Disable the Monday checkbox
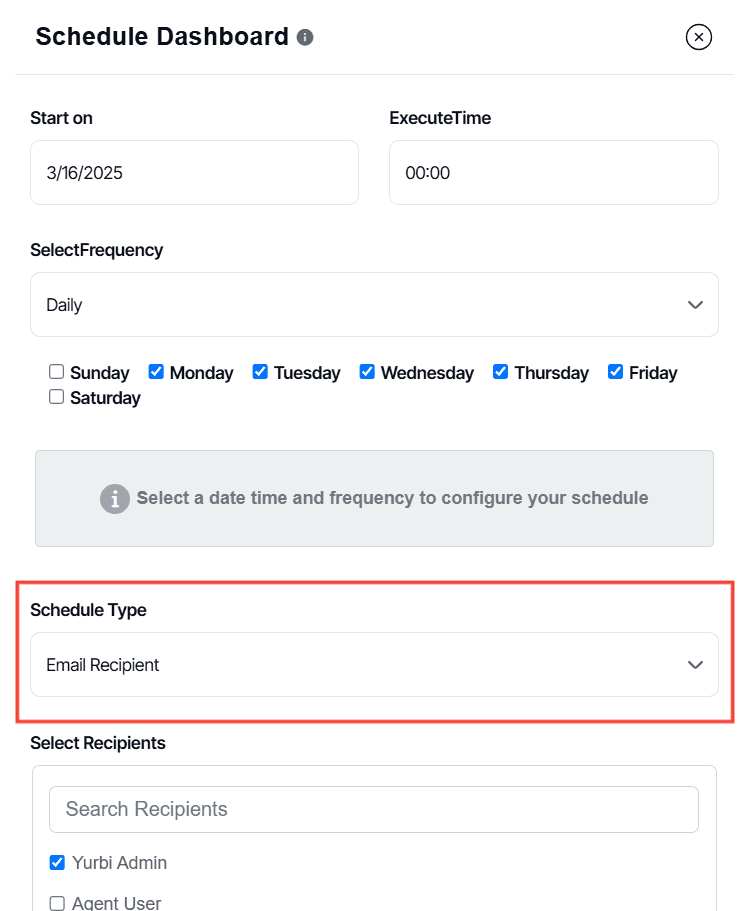 pos(156,371)
